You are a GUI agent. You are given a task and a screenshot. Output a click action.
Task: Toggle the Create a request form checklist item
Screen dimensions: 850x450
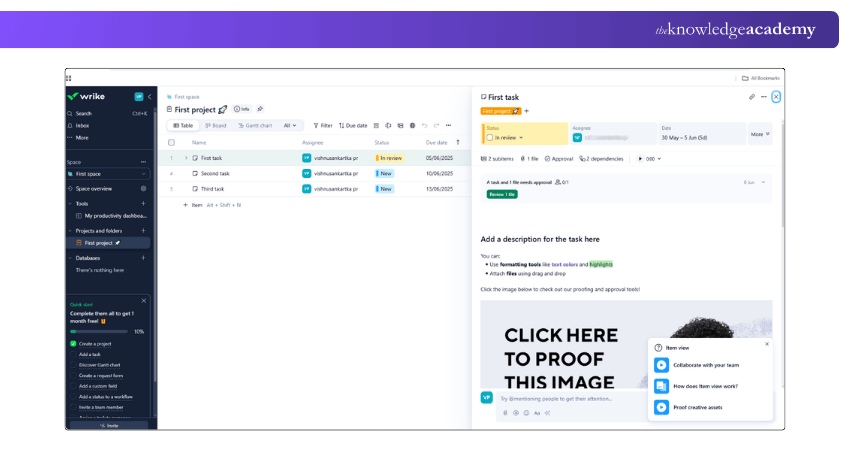click(73, 376)
